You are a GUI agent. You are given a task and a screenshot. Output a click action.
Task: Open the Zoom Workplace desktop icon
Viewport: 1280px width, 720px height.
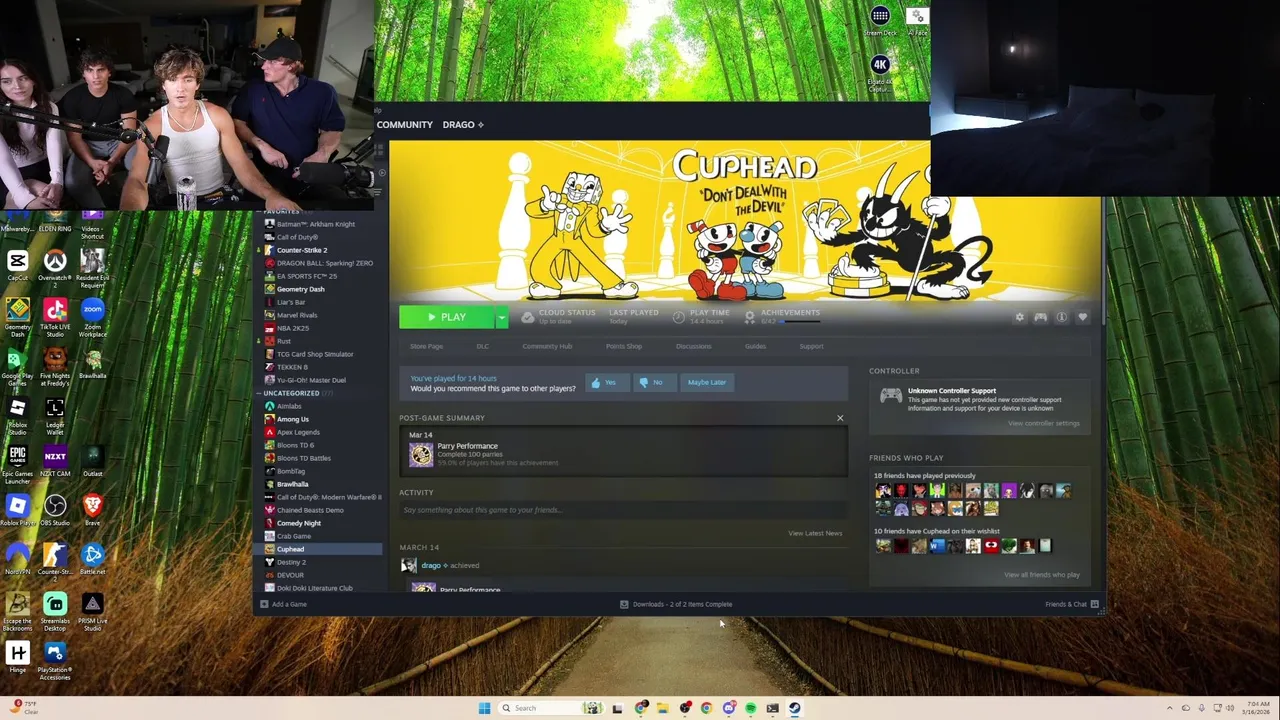coord(92,318)
